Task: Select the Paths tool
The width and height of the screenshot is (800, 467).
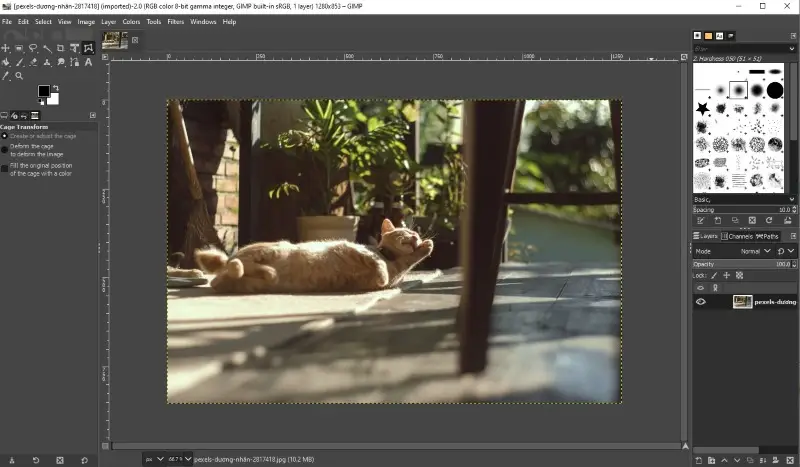Action: (74, 62)
